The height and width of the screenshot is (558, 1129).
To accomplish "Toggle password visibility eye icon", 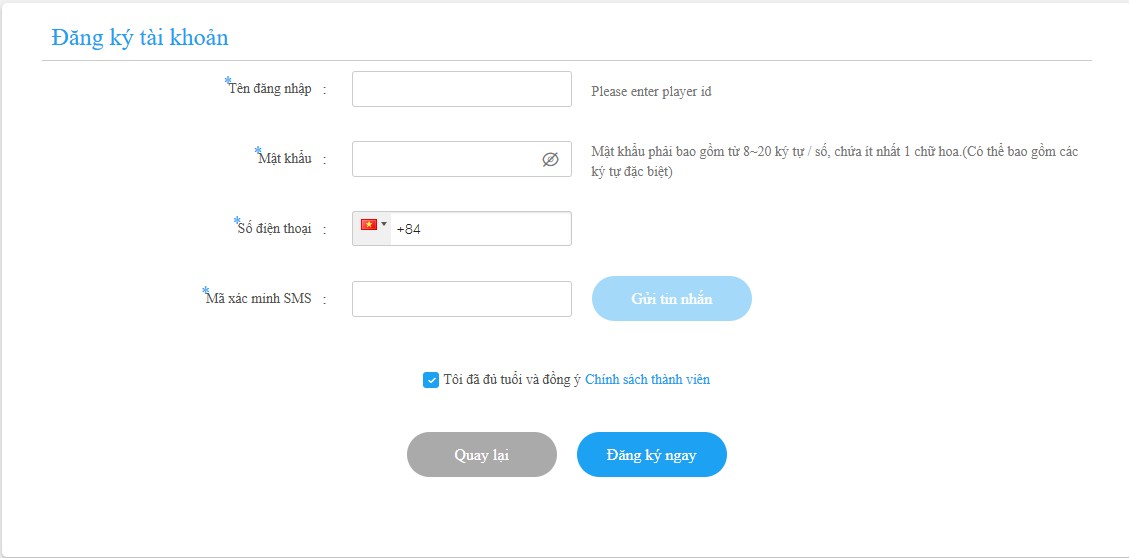I will click(x=550, y=159).
